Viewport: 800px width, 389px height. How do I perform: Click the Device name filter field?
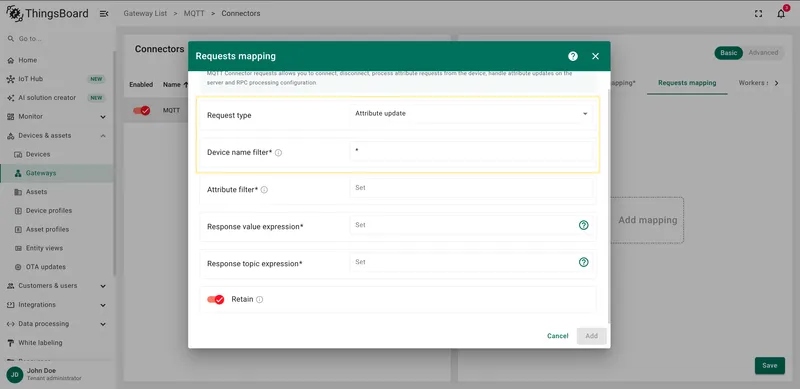470,152
